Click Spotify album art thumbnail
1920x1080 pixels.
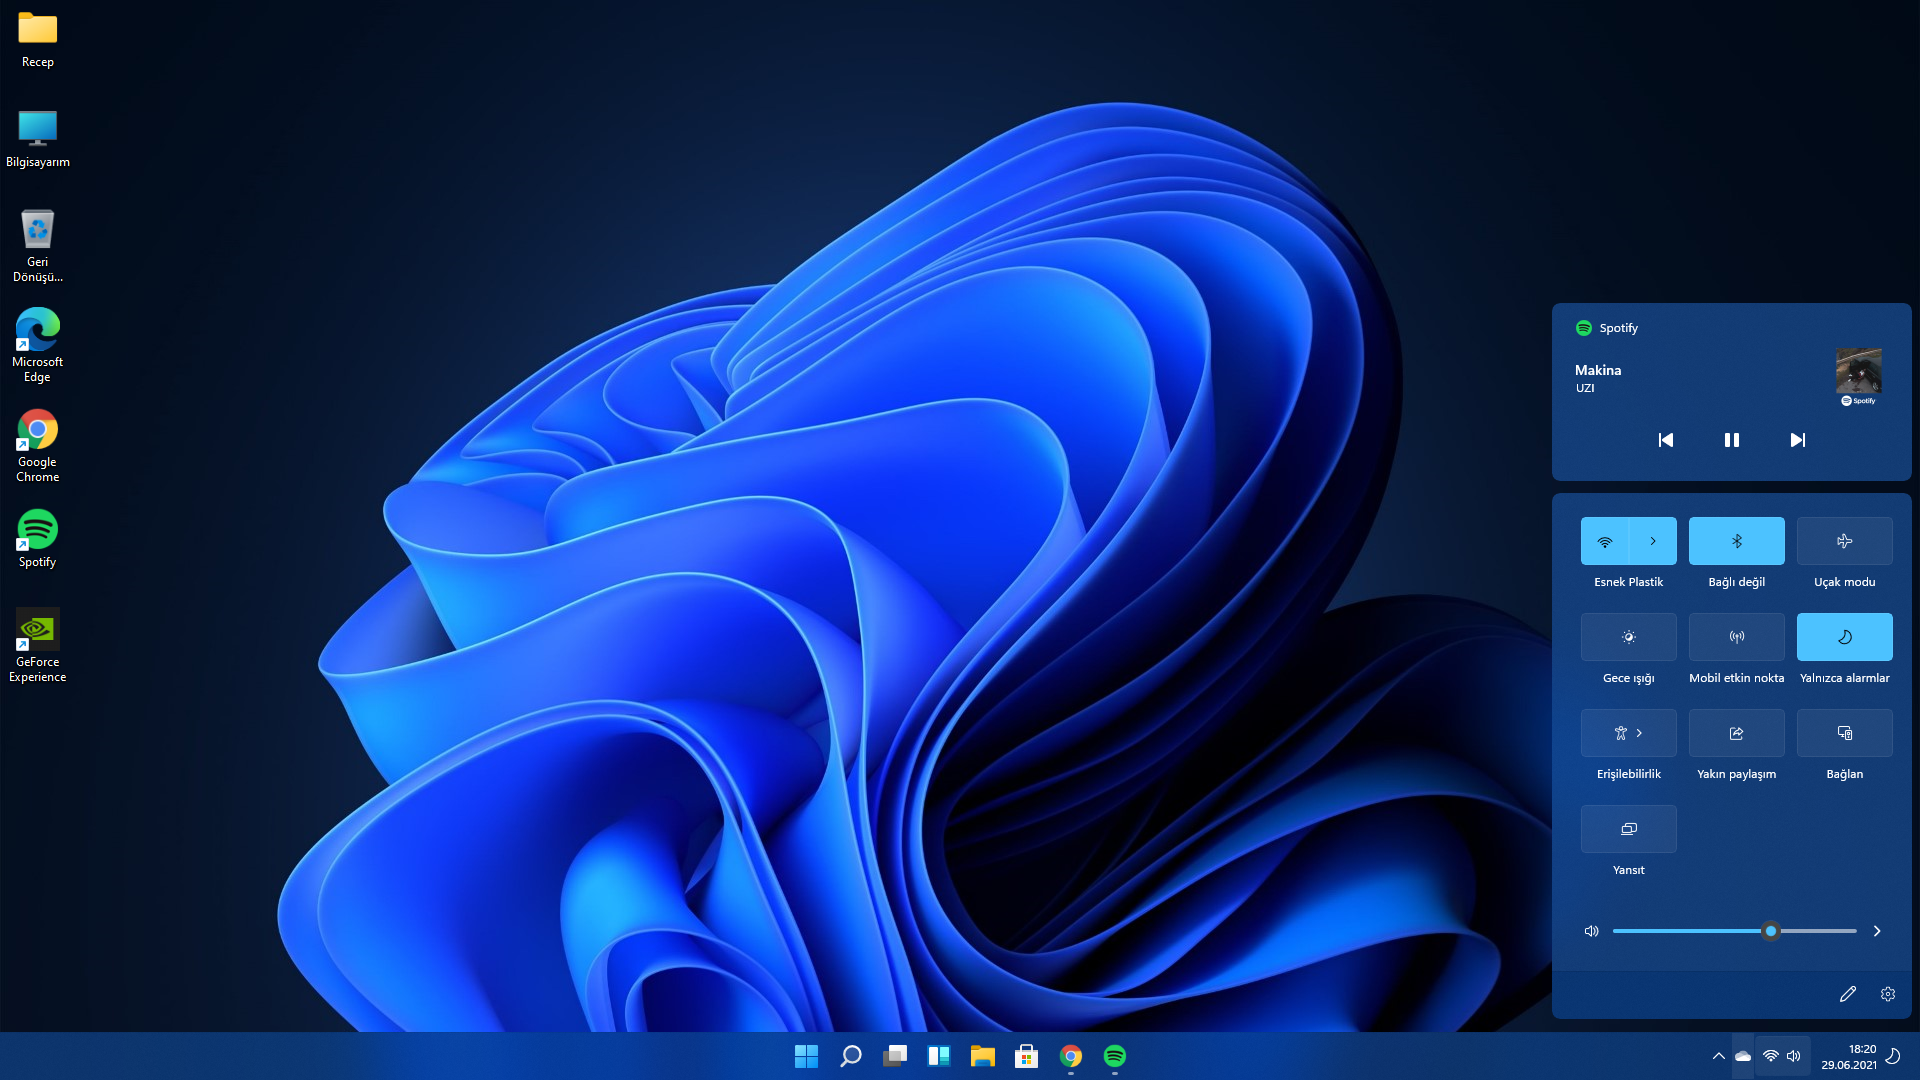pyautogui.click(x=1858, y=371)
